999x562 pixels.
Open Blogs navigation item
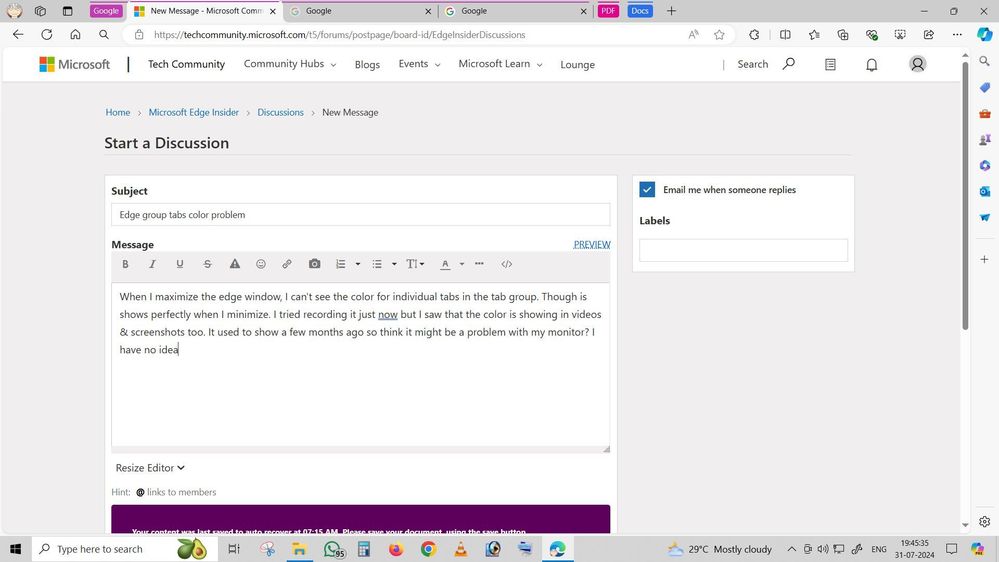[367, 64]
